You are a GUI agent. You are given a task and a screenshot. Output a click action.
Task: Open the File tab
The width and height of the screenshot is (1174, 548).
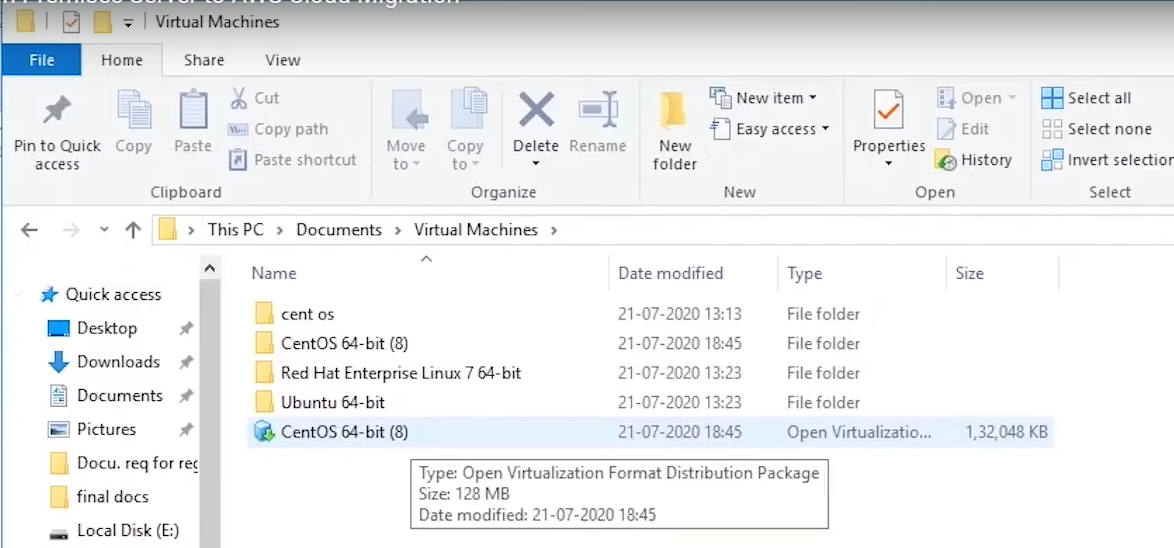(x=41, y=60)
